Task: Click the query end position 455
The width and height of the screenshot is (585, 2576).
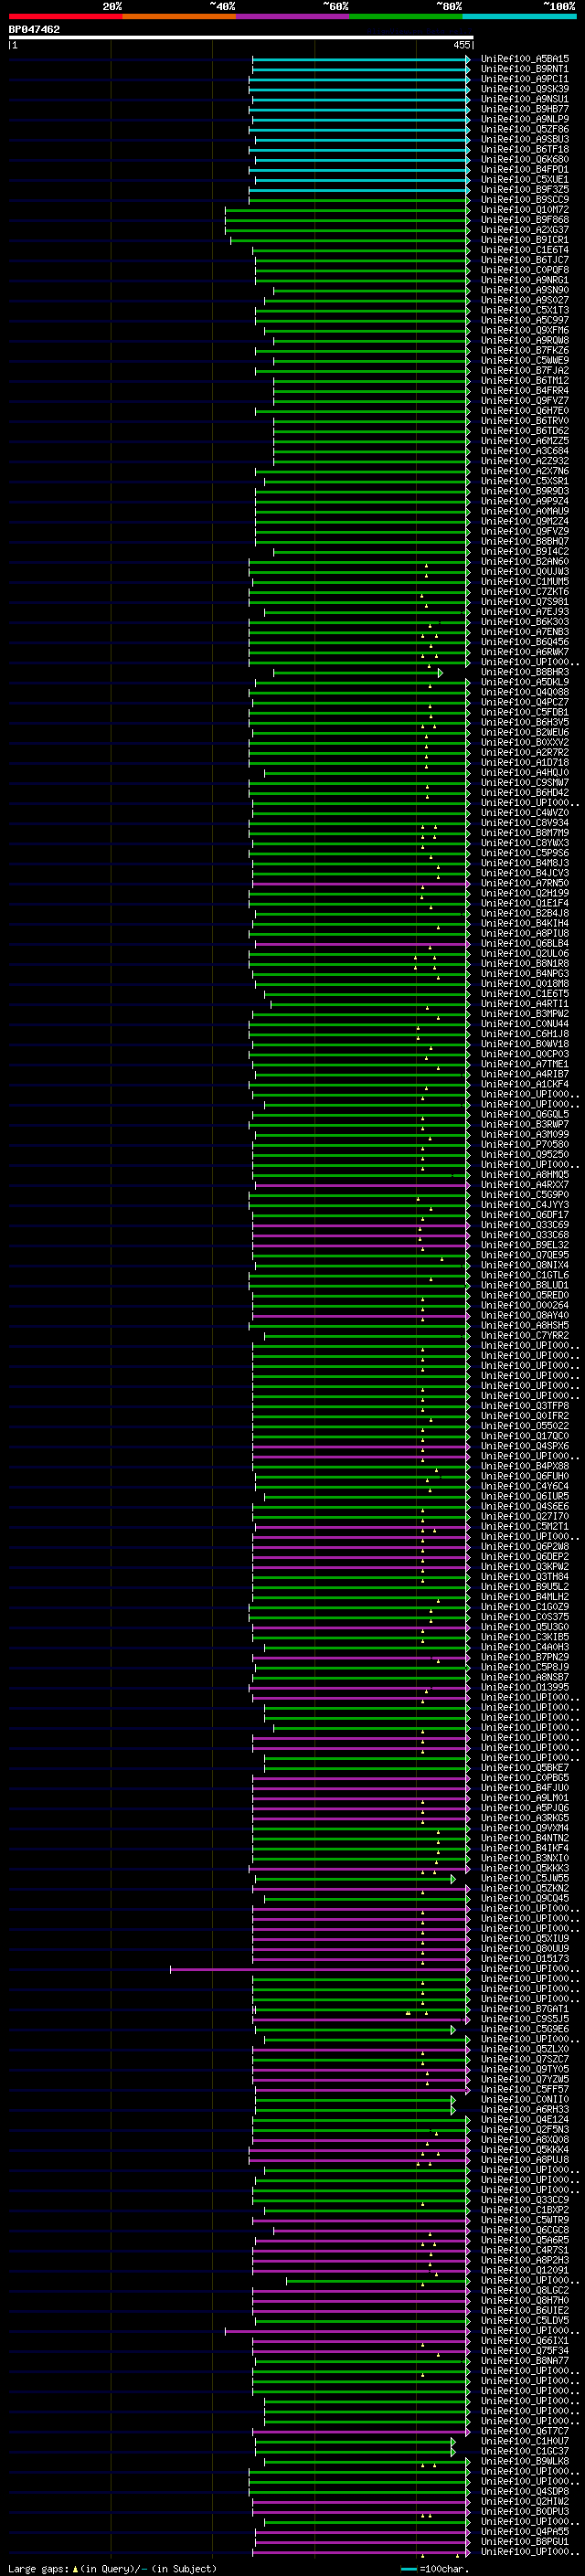Action: [462, 45]
